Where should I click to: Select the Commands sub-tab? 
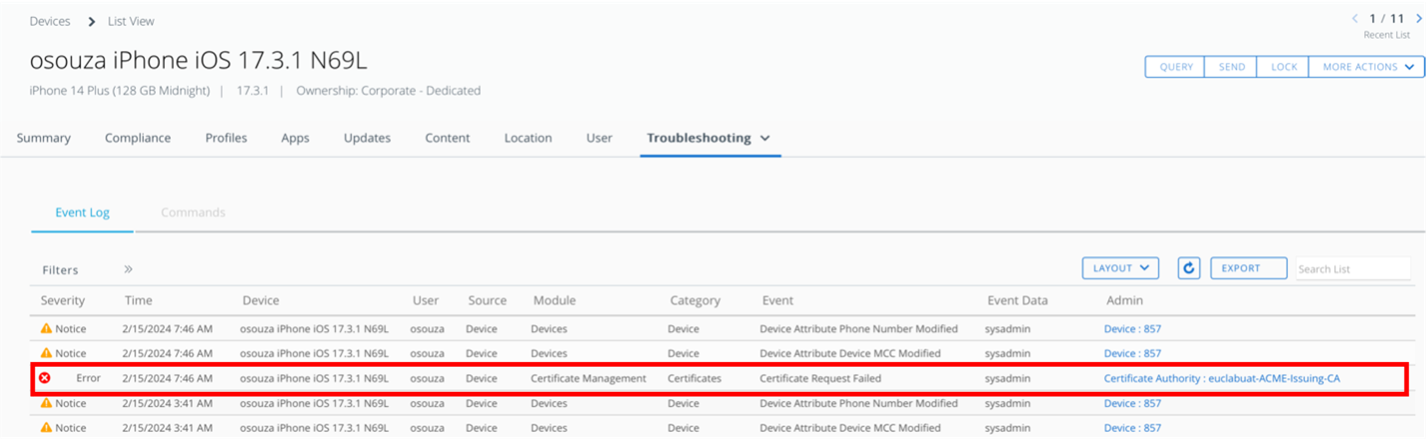(193, 212)
